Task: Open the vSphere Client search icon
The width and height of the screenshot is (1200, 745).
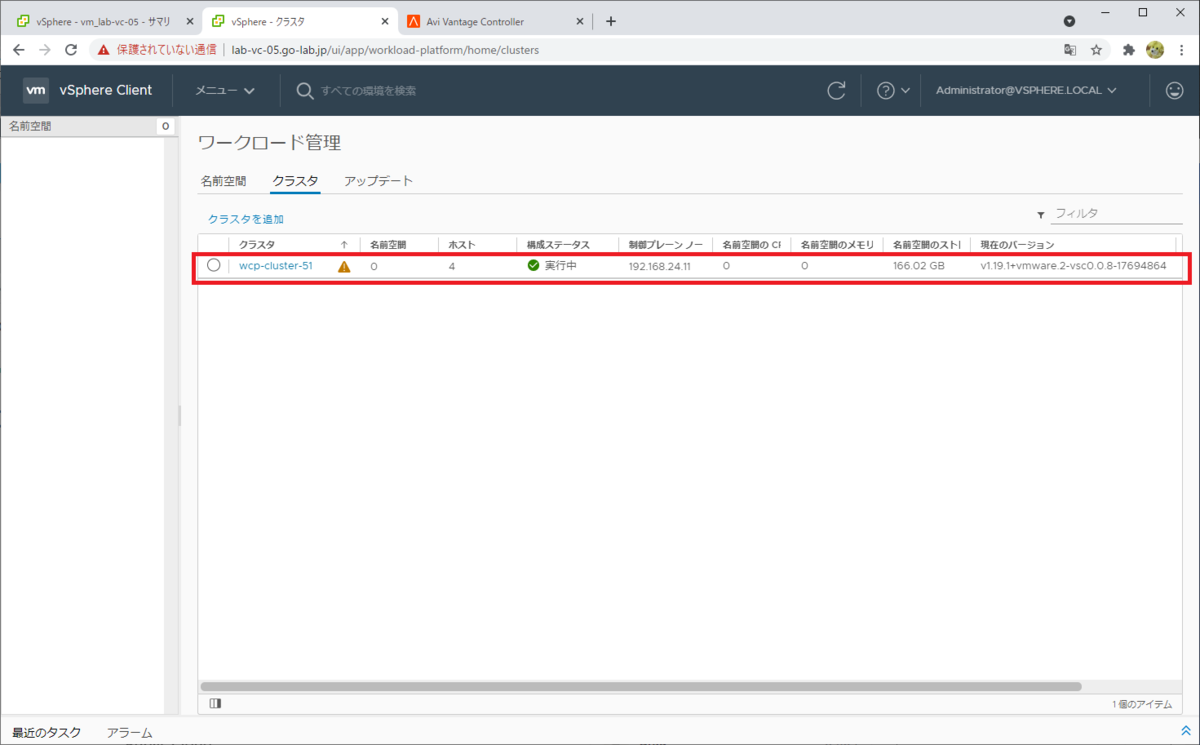Action: (x=304, y=90)
